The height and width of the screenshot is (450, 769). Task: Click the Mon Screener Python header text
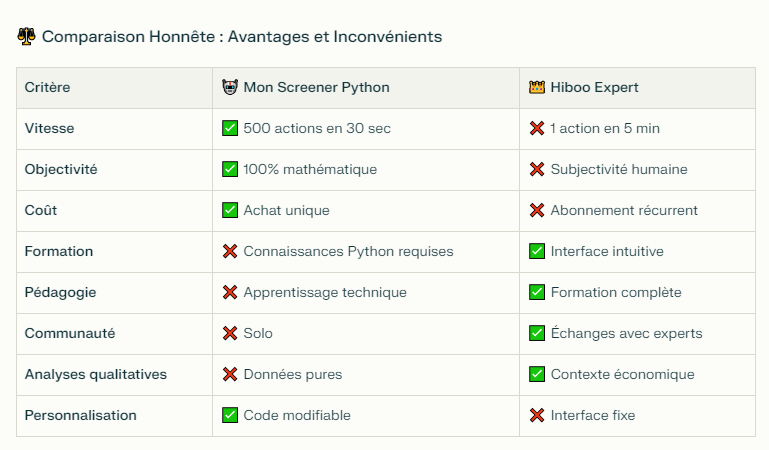[x=316, y=87]
